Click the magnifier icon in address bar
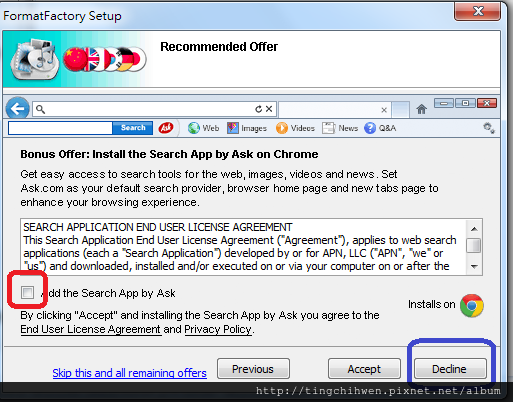 tap(40, 109)
